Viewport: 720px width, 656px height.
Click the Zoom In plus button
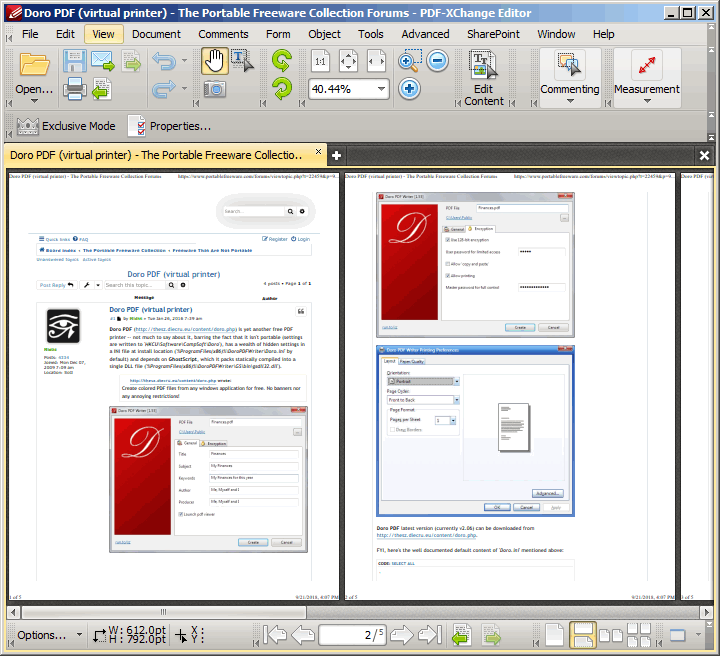(409, 88)
